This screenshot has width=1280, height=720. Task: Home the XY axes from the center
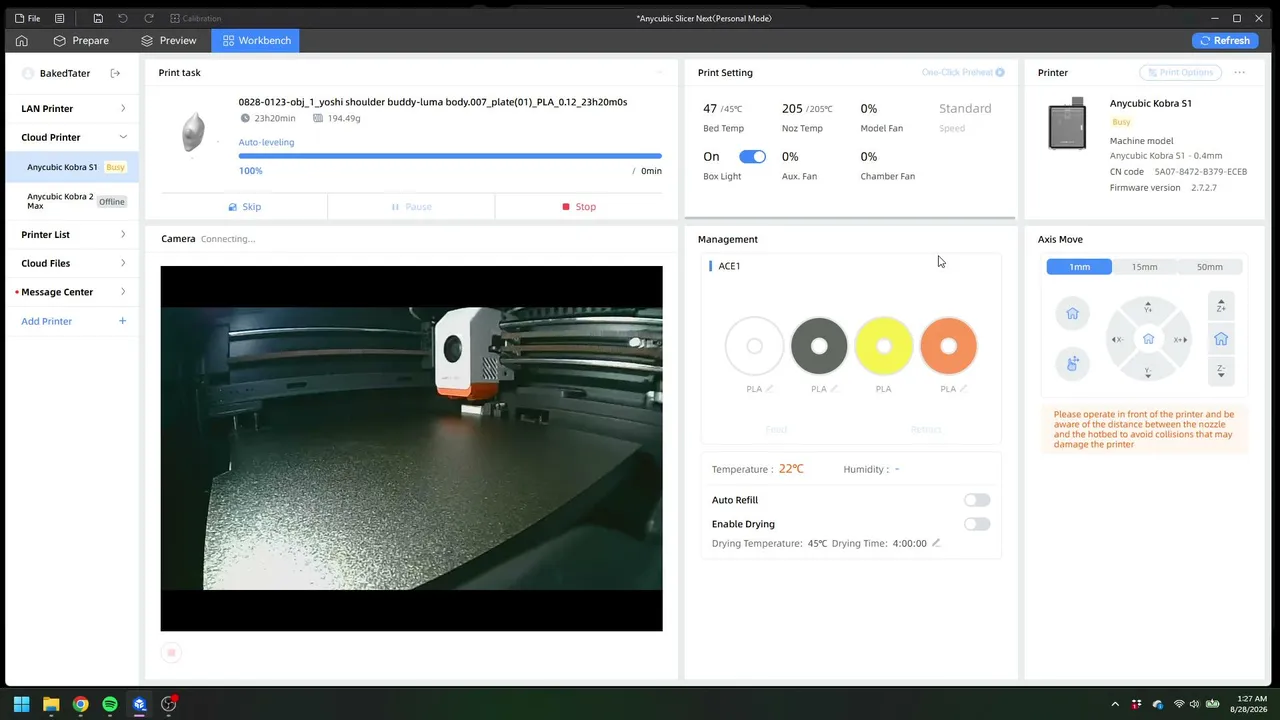click(1148, 339)
